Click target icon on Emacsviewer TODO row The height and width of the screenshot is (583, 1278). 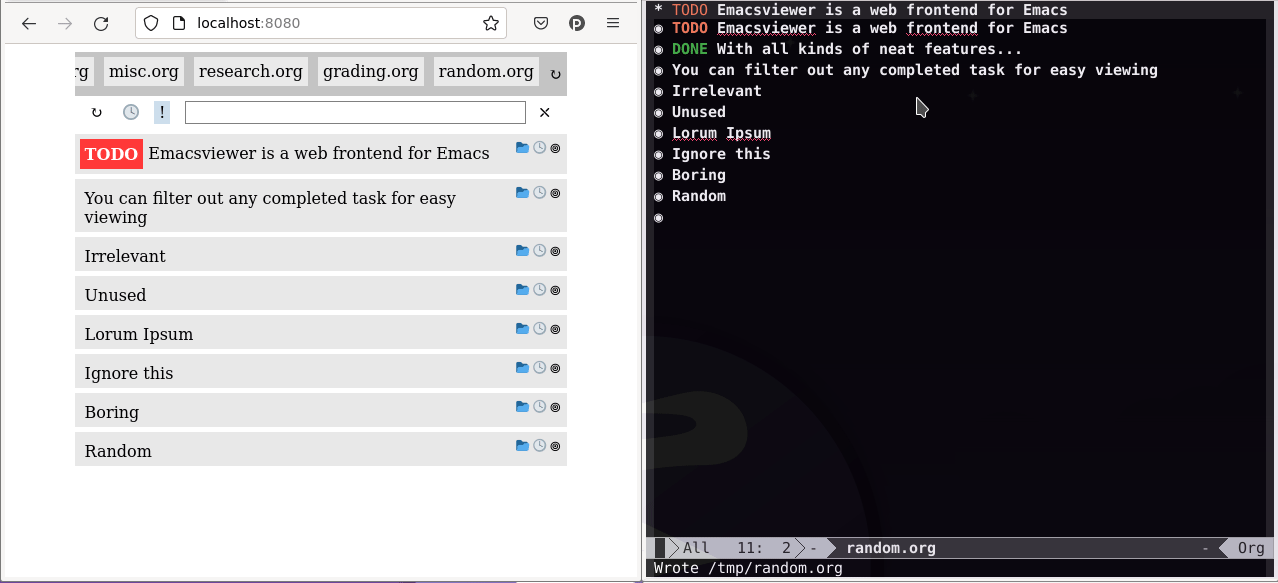(555, 148)
